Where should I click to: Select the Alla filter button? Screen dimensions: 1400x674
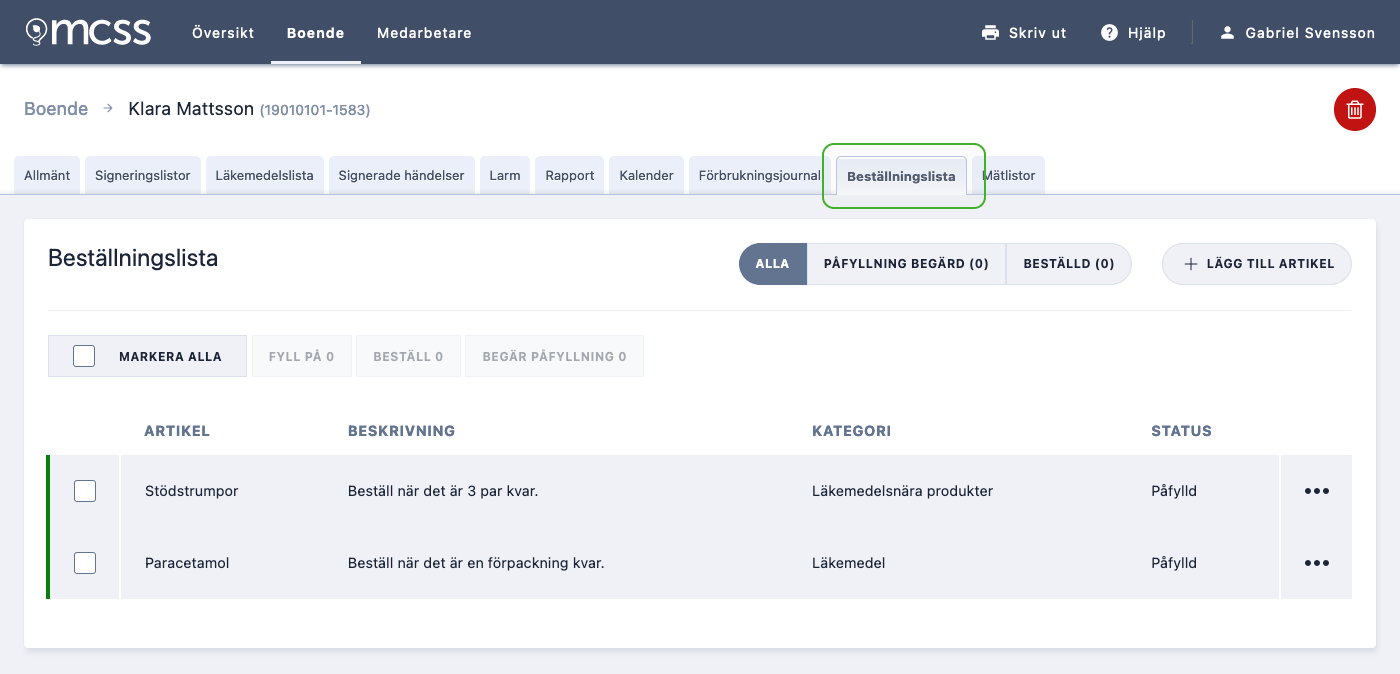point(773,264)
